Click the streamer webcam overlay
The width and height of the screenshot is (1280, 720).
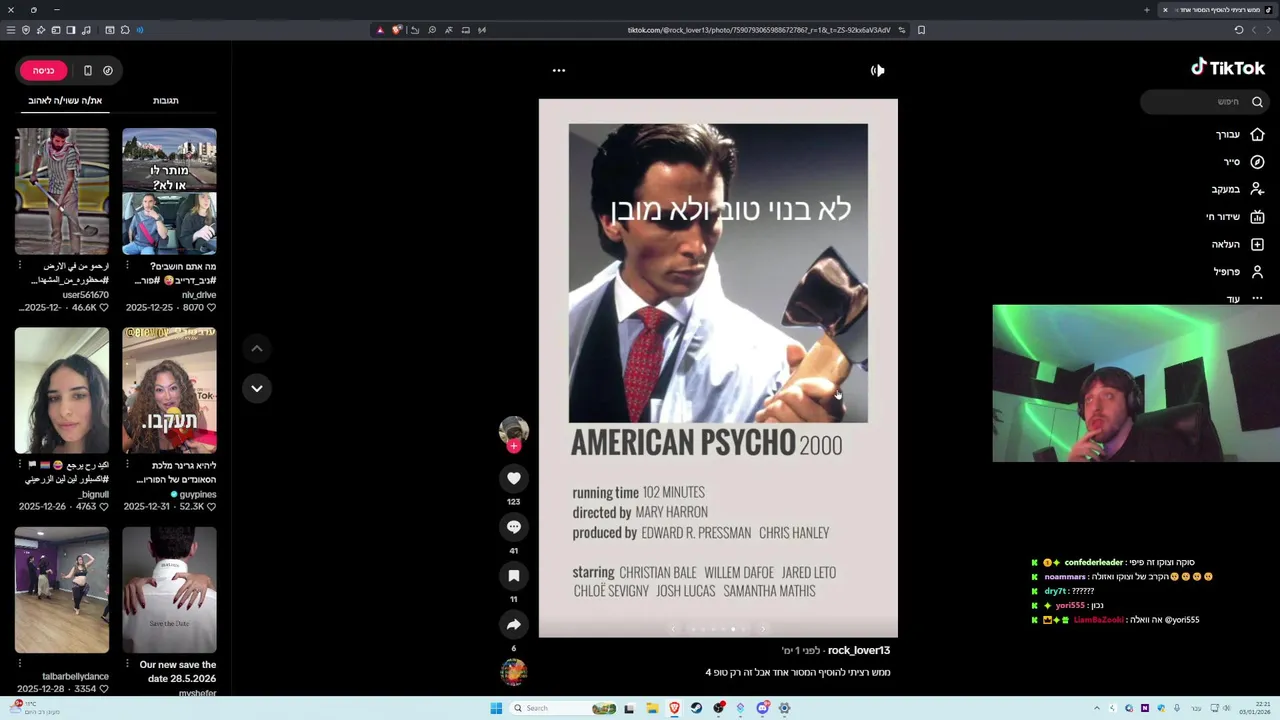coord(1136,384)
